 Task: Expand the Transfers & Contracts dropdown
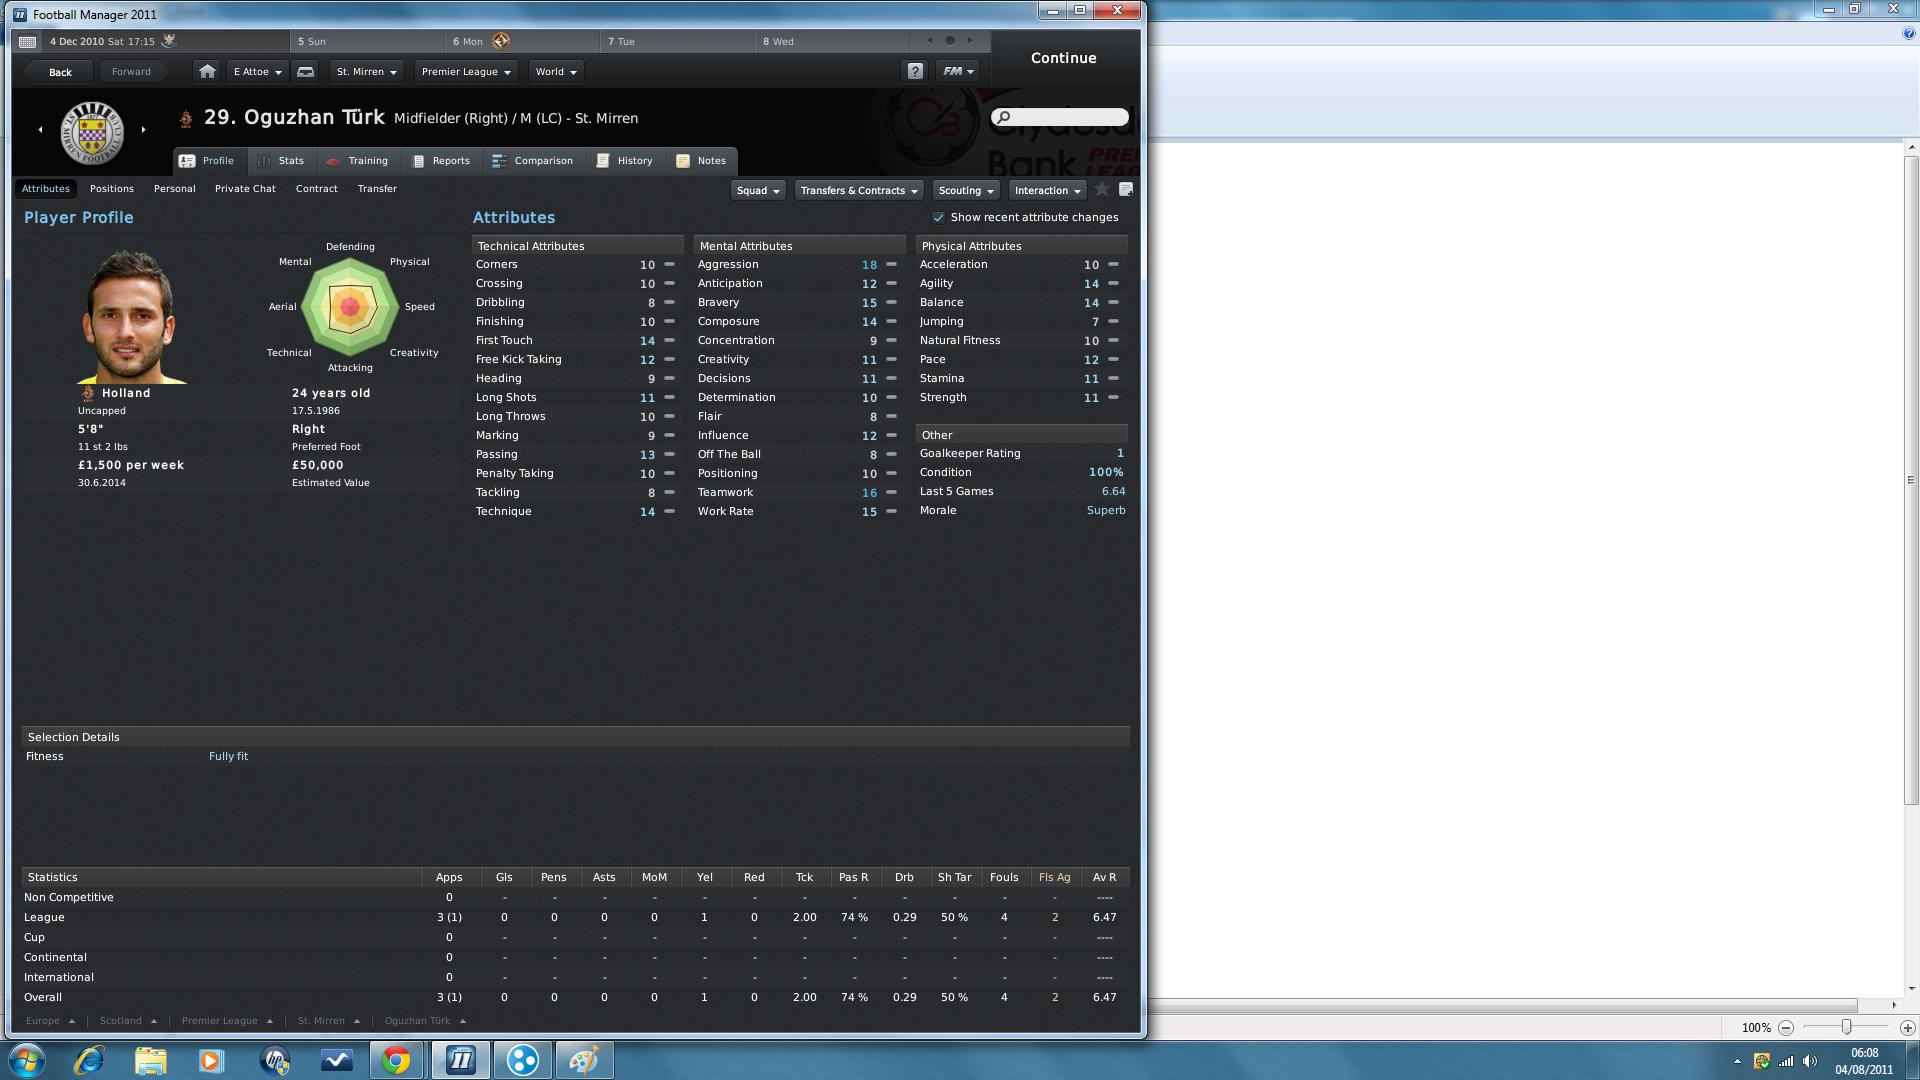point(858,190)
